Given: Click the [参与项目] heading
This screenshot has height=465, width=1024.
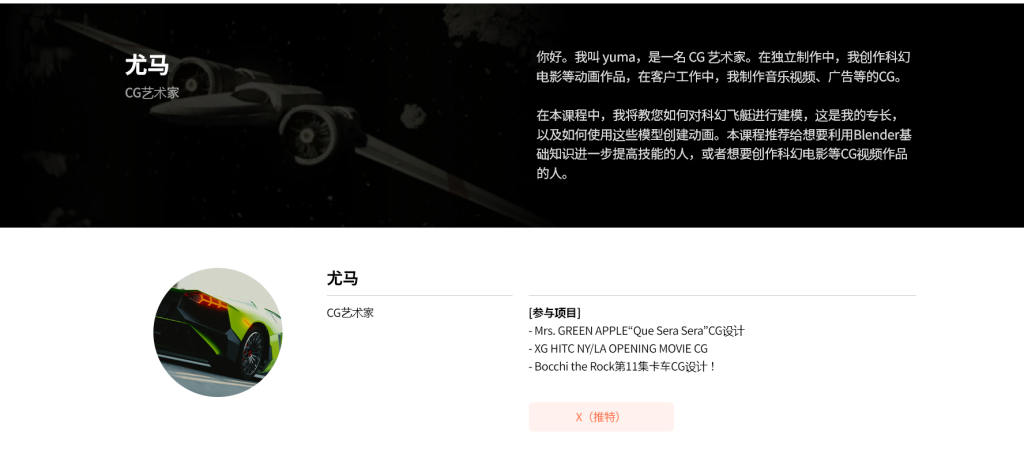Looking at the screenshot, I should (x=554, y=313).
